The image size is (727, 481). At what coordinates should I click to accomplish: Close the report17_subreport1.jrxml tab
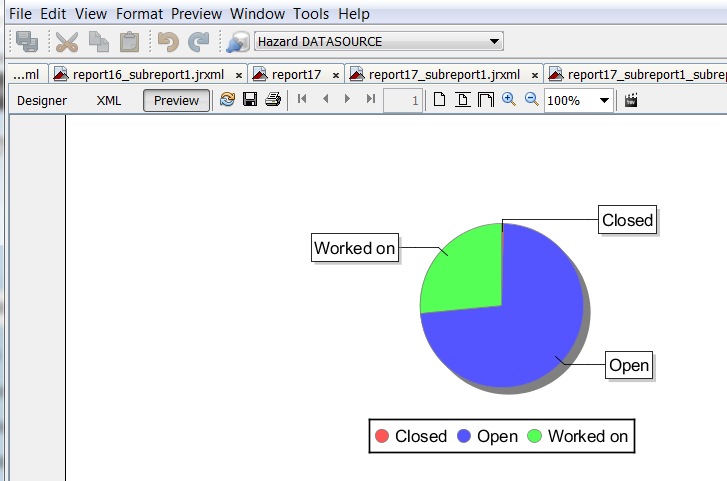535,75
